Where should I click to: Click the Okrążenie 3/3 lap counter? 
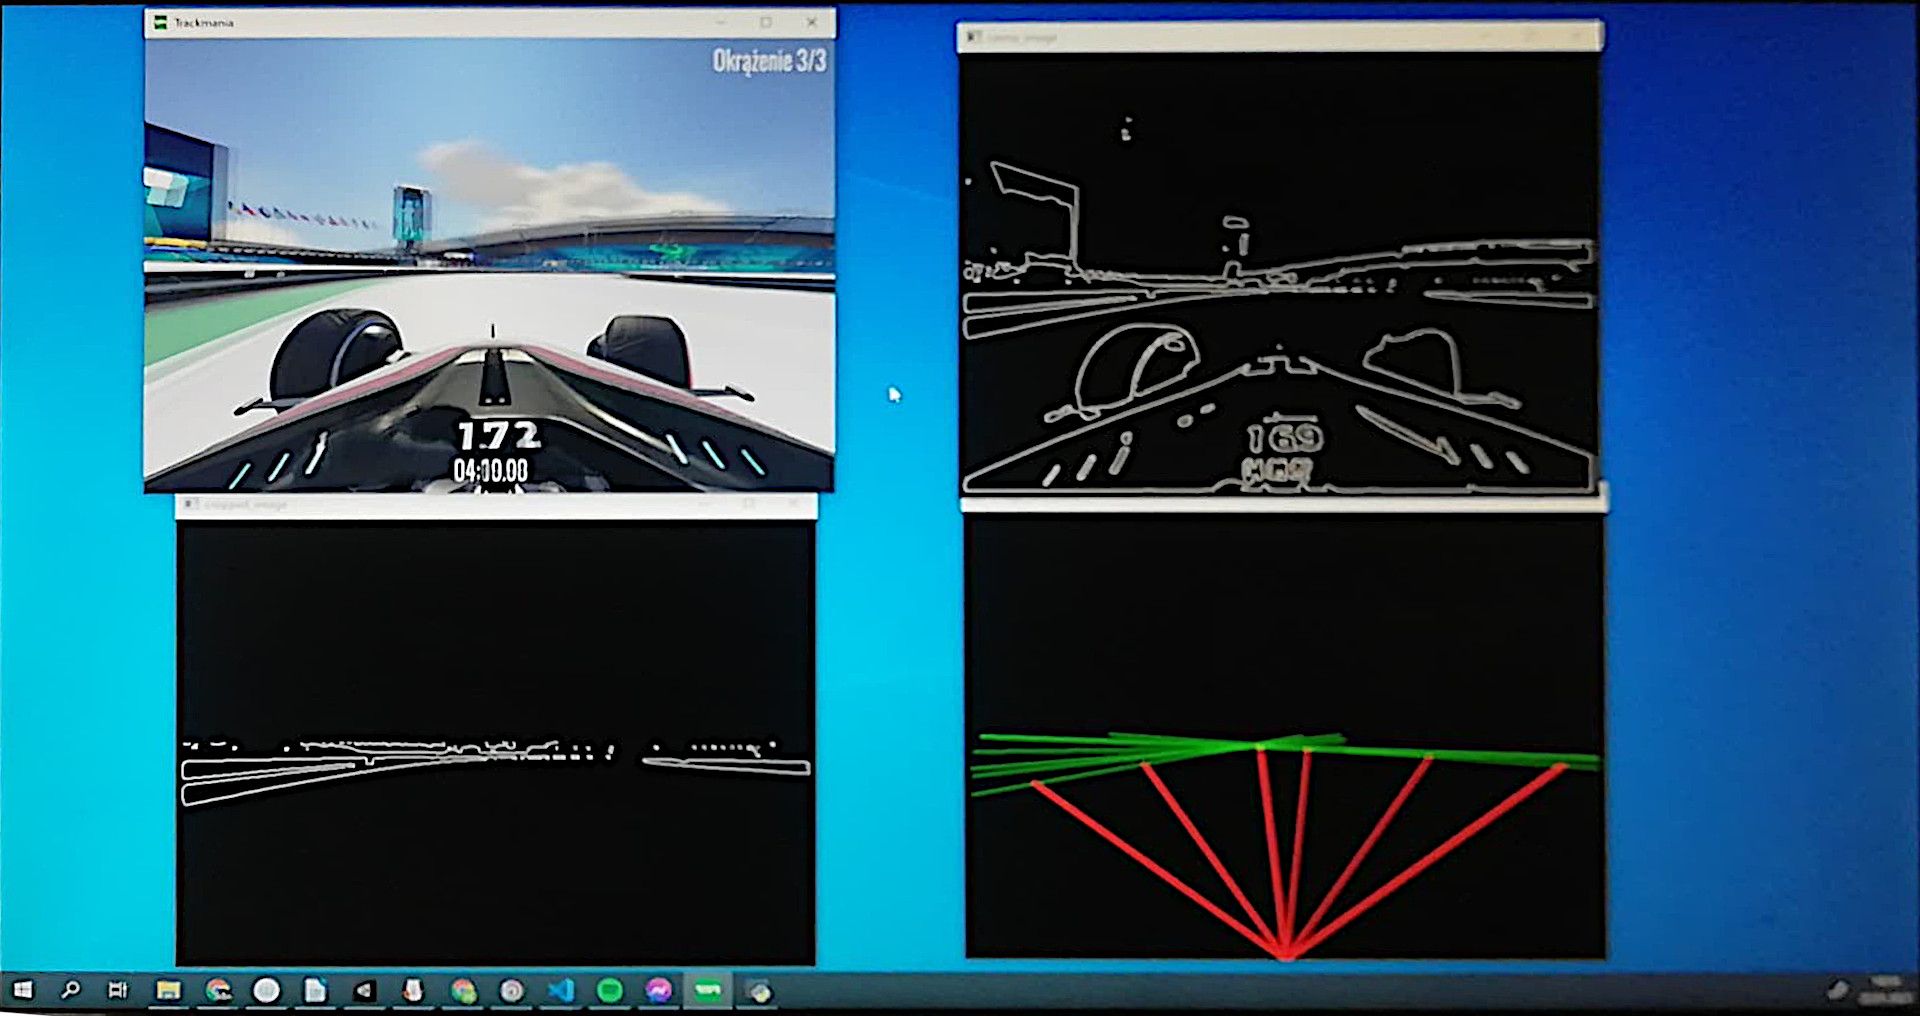(x=769, y=61)
